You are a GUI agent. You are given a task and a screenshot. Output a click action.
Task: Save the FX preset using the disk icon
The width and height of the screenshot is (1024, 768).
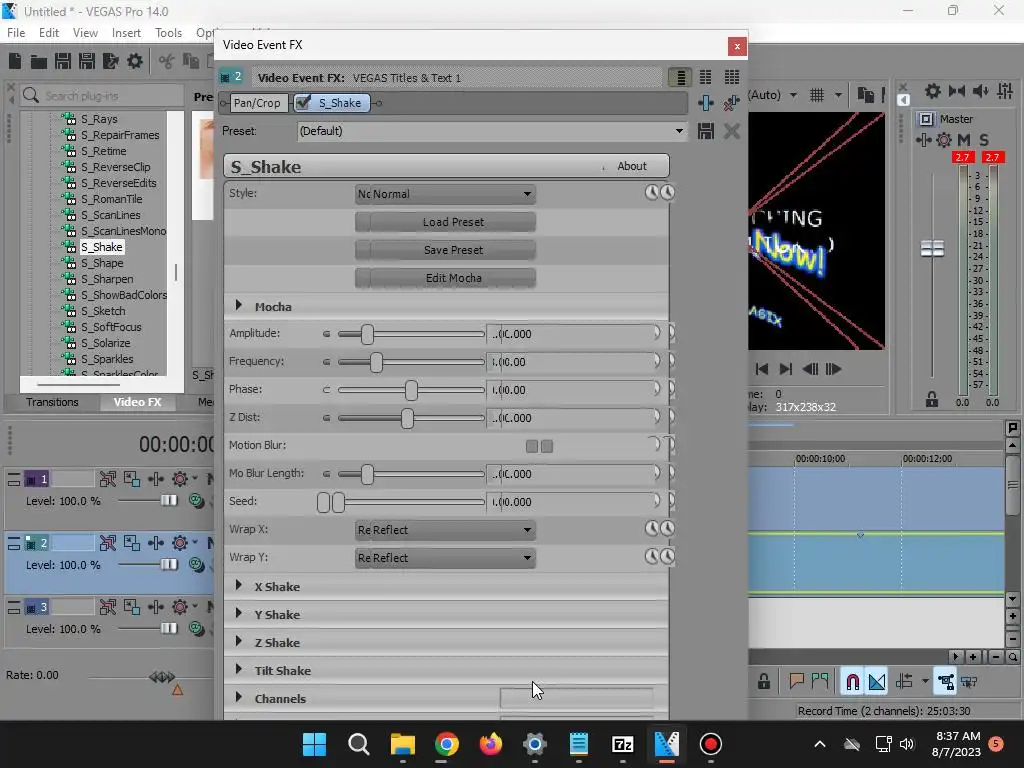coord(705,131)
